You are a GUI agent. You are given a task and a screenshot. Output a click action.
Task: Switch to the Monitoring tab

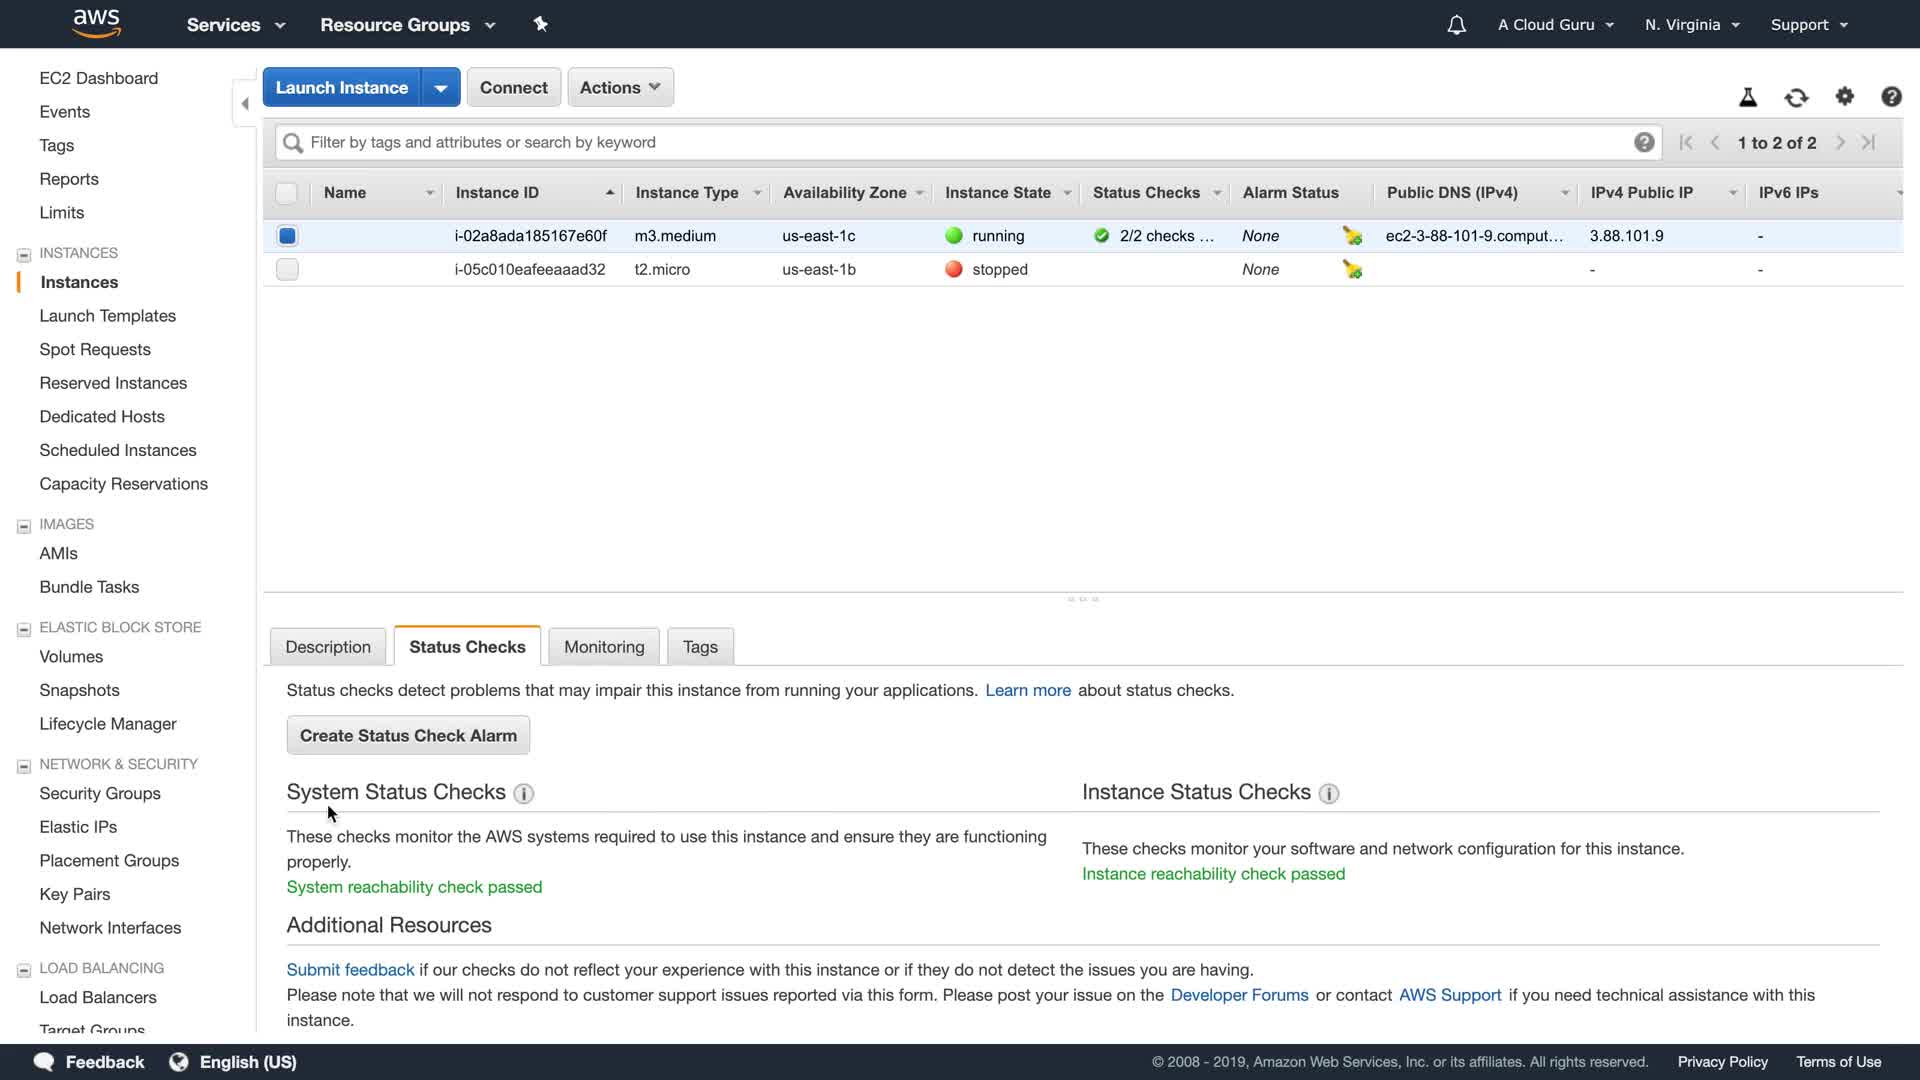[x=604, y=647]
